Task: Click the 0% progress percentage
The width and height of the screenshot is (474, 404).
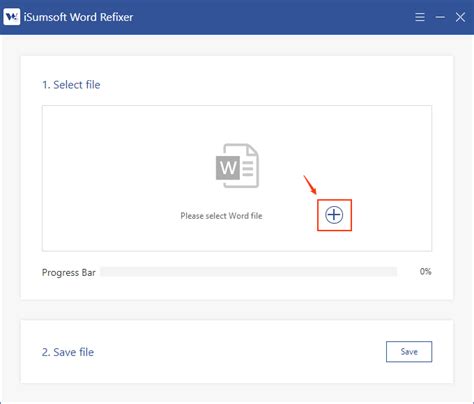Action: click(x=426, y=272)
